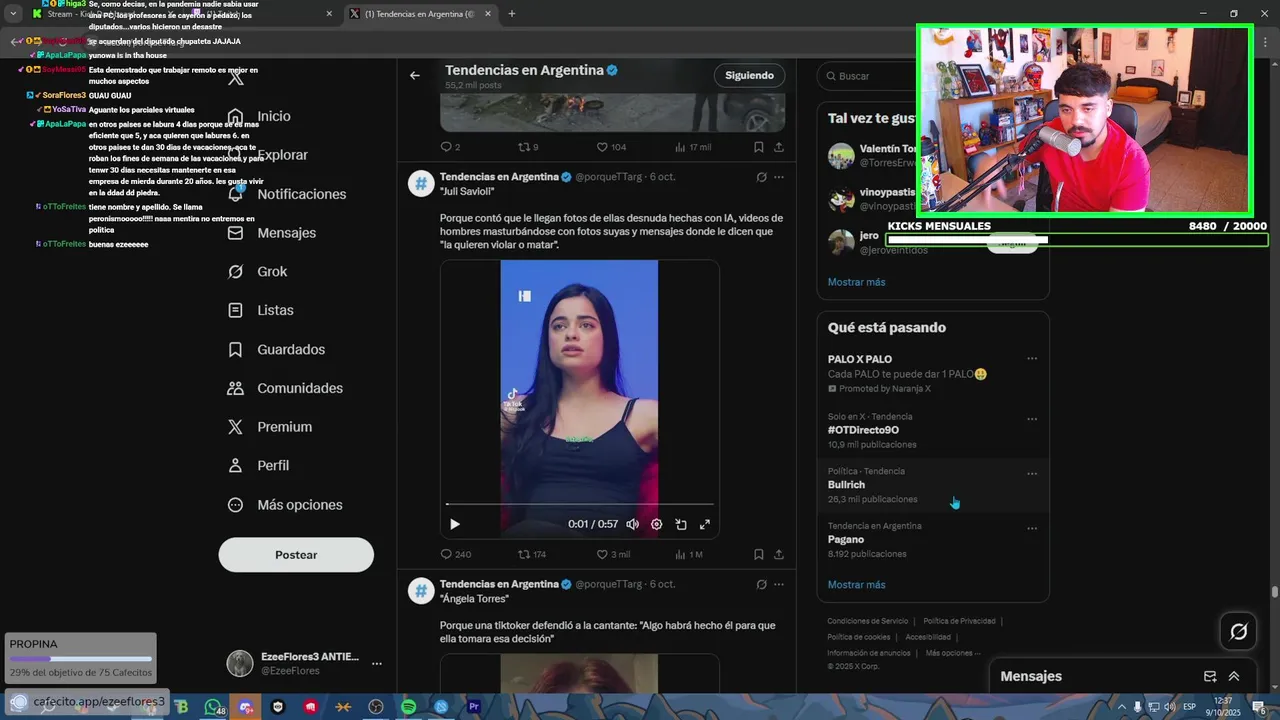
Task: Share the Juli Savioli post
Action: pyautogui.click(x=779, y=554)
